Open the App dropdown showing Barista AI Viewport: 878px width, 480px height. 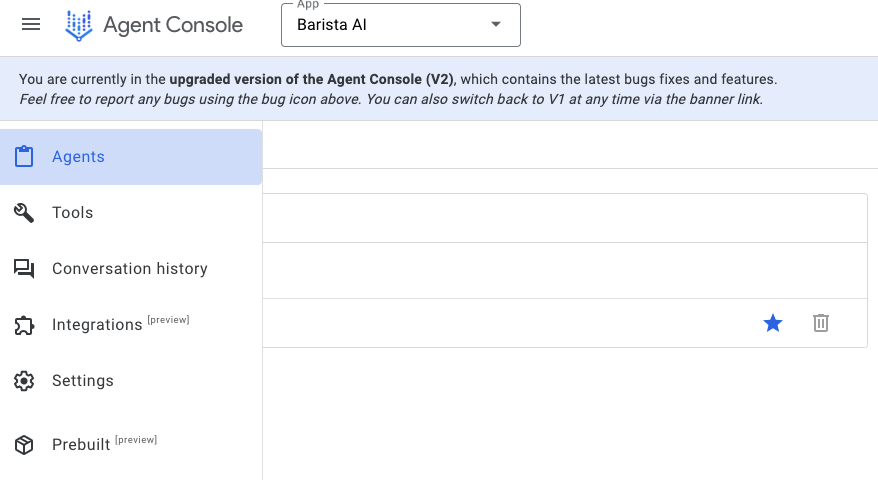401,25
